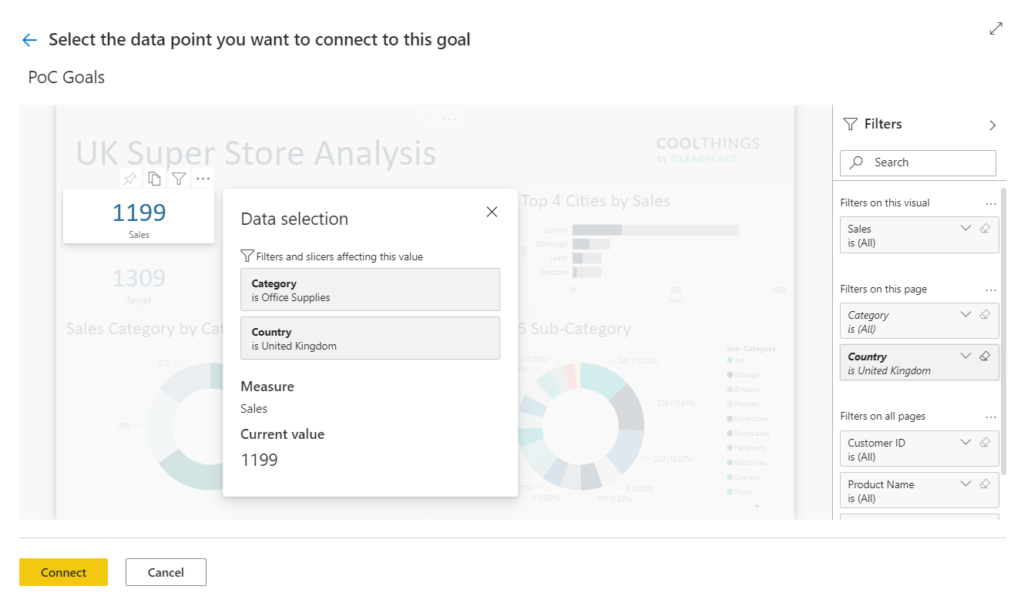Click the Search box in Filters
The width and height of the screenshot is (1024, 606).
pos(918,163)
